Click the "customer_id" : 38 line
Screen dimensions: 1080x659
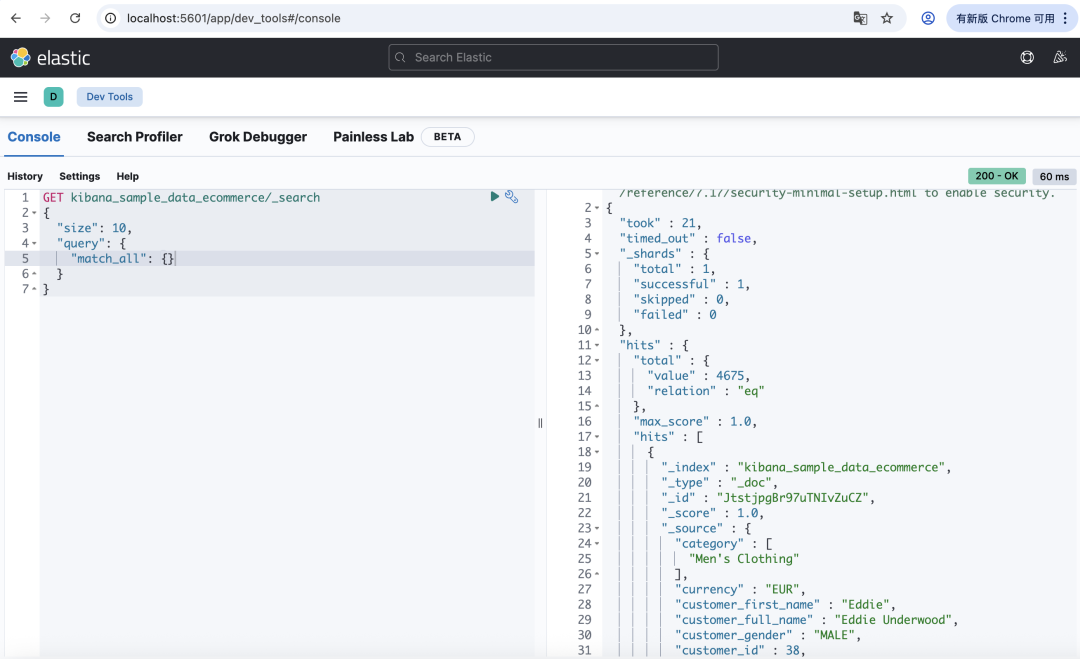[740, 650]
